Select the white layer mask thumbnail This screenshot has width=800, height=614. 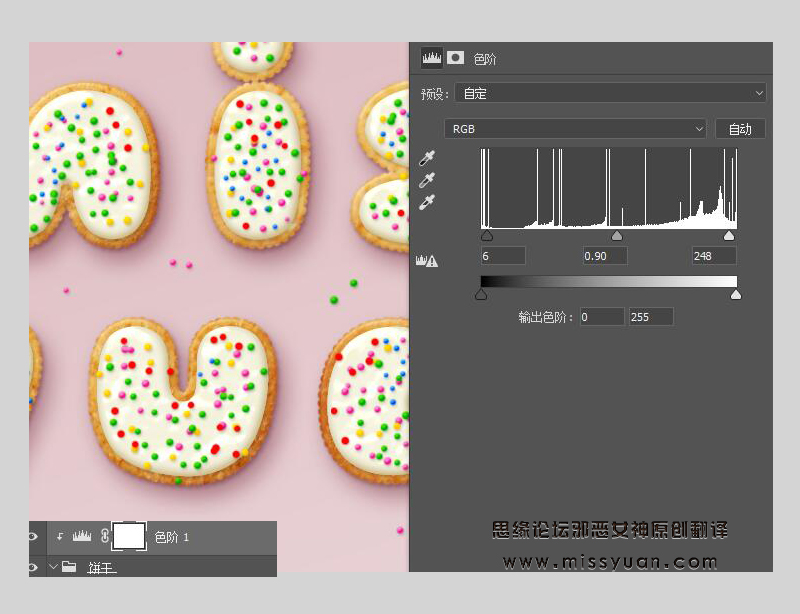tap(129, 537)
